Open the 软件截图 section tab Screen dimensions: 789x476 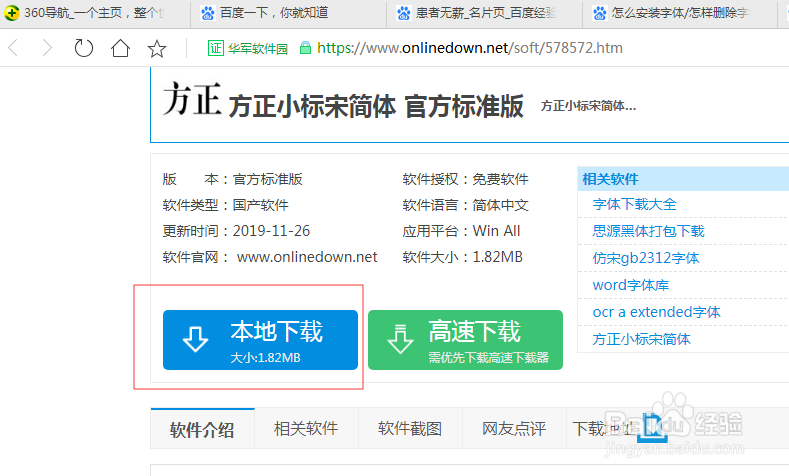tap(410, 429)
